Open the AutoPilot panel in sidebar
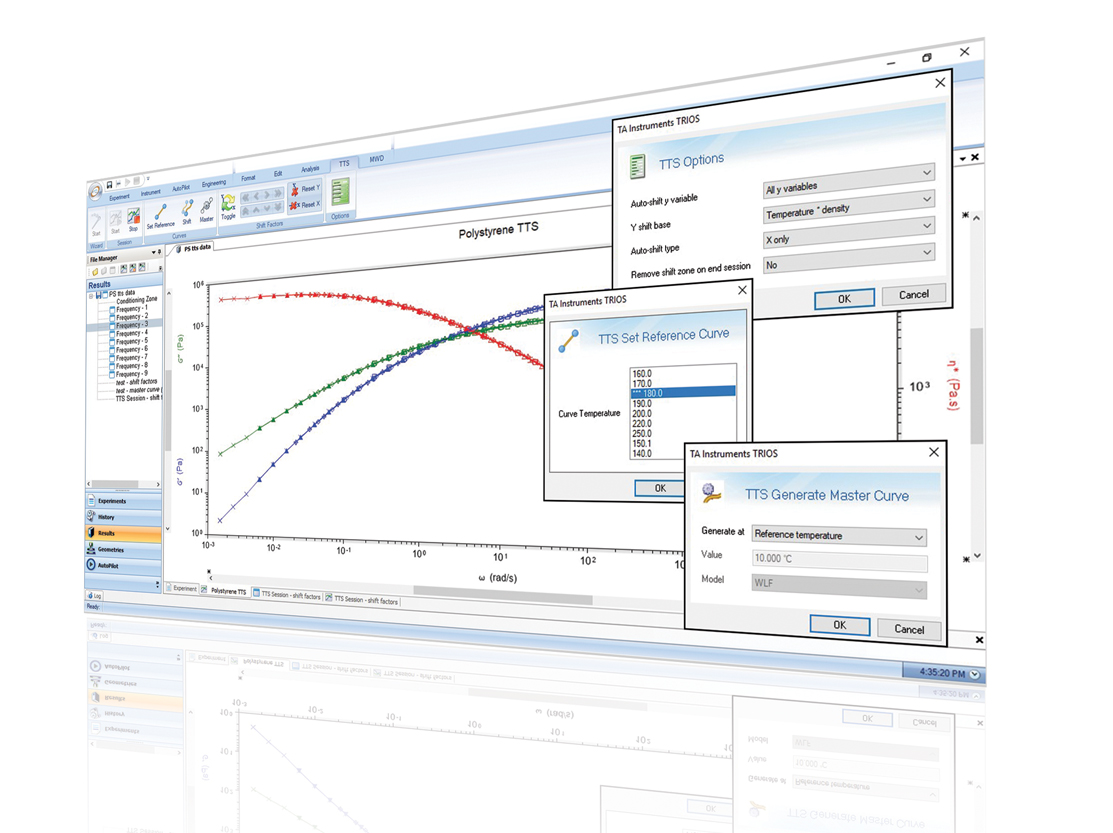This screenshot has height=833, width=1113. (124, 566)
